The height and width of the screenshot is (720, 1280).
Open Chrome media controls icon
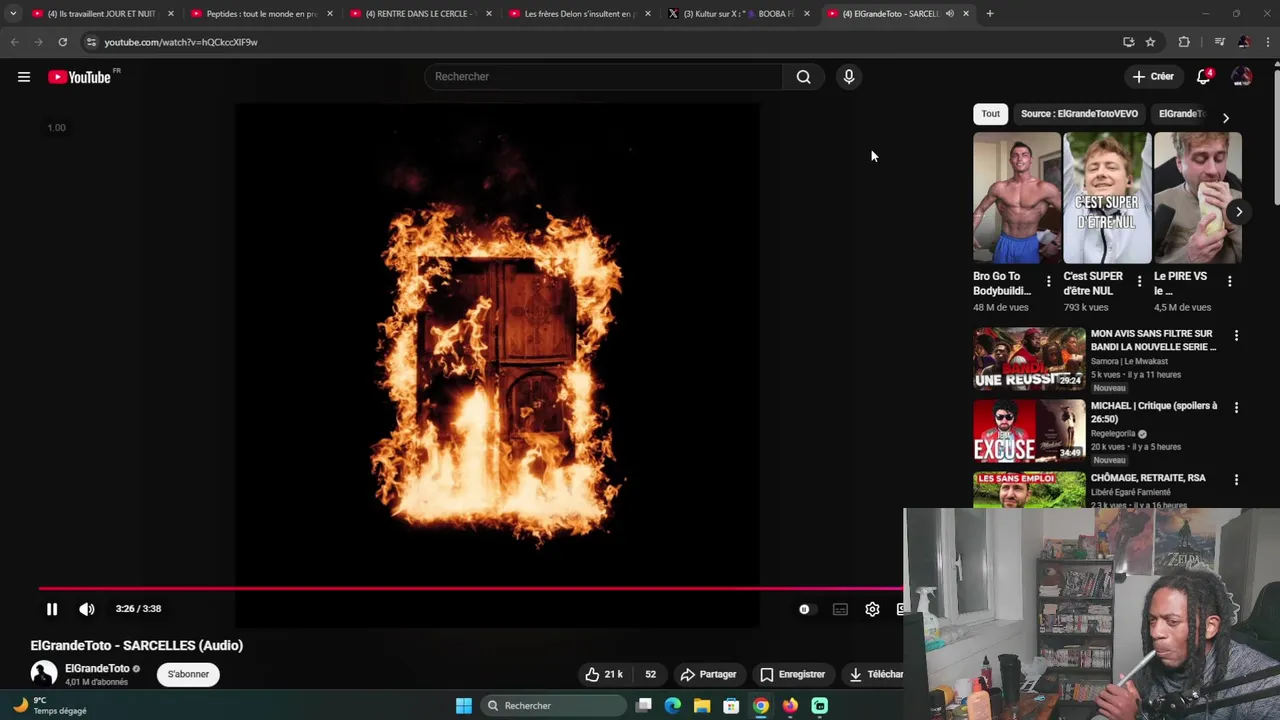1219,42
